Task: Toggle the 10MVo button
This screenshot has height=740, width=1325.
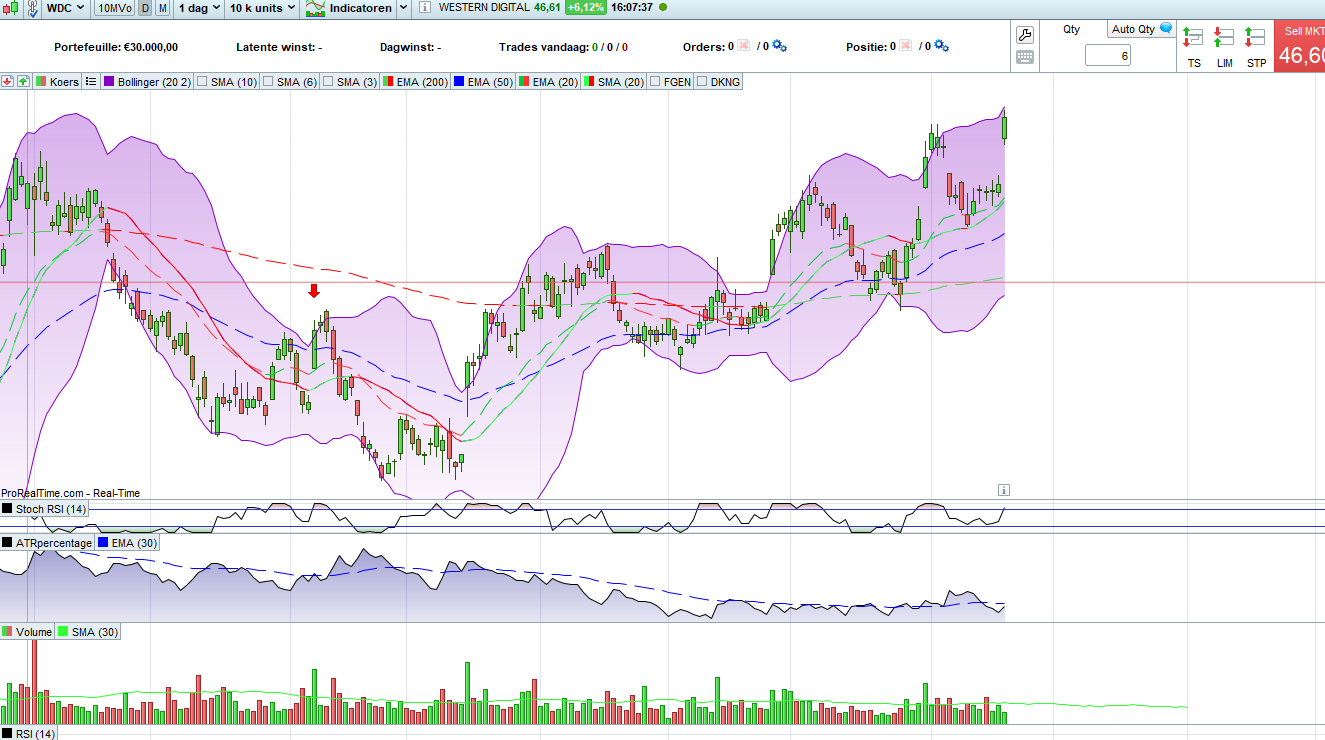Action: tap(115, 8)
